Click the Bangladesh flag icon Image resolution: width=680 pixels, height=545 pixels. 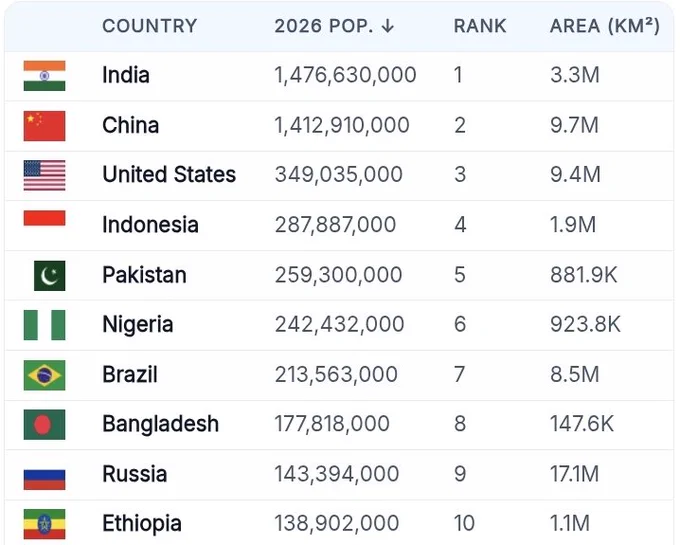(44, 424)
